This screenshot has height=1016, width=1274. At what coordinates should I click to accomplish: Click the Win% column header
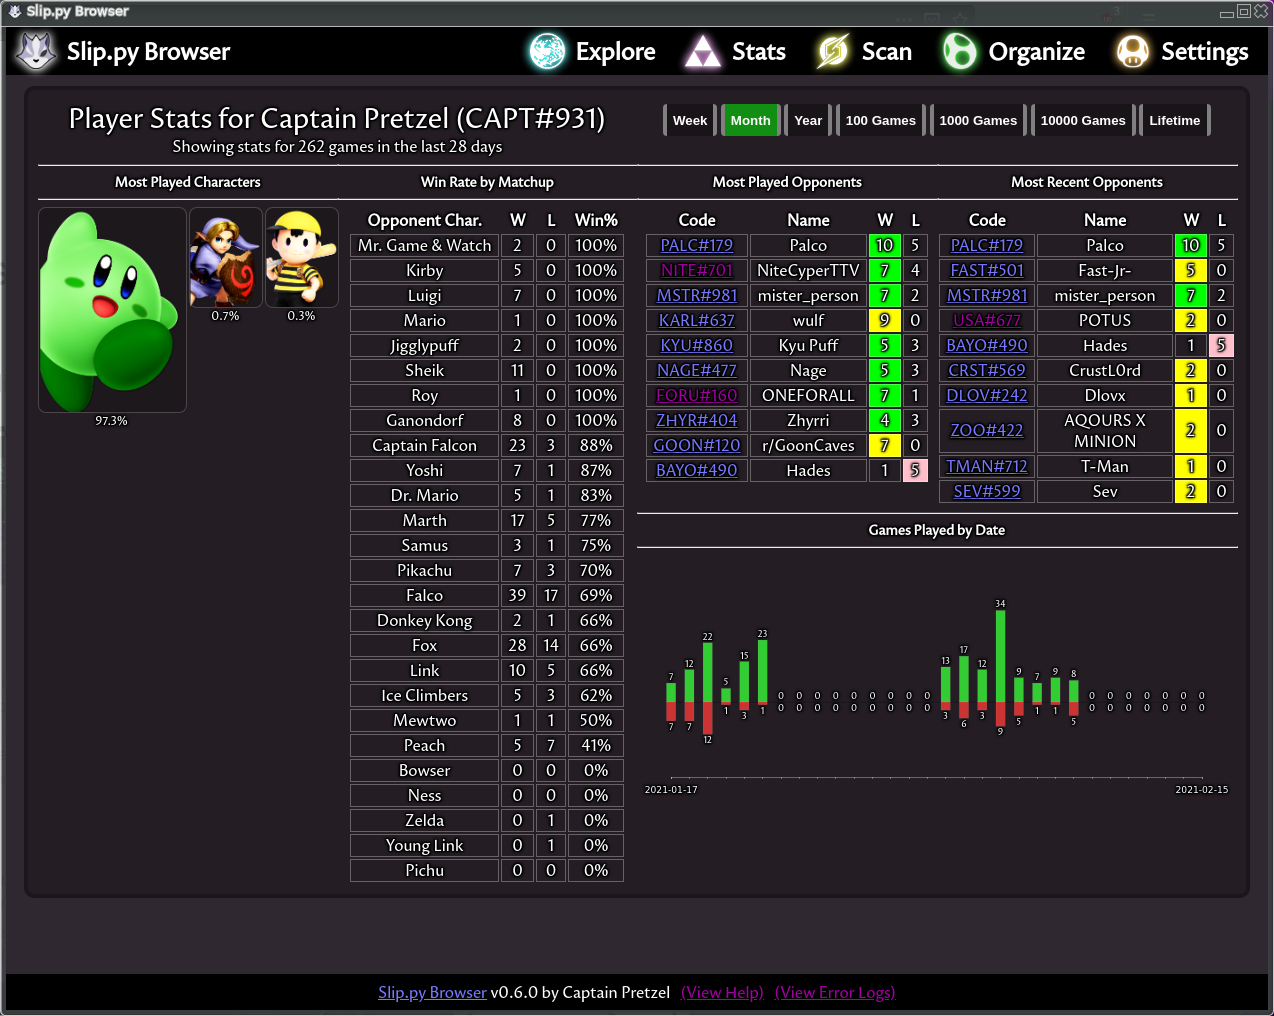tap(596, 220)
